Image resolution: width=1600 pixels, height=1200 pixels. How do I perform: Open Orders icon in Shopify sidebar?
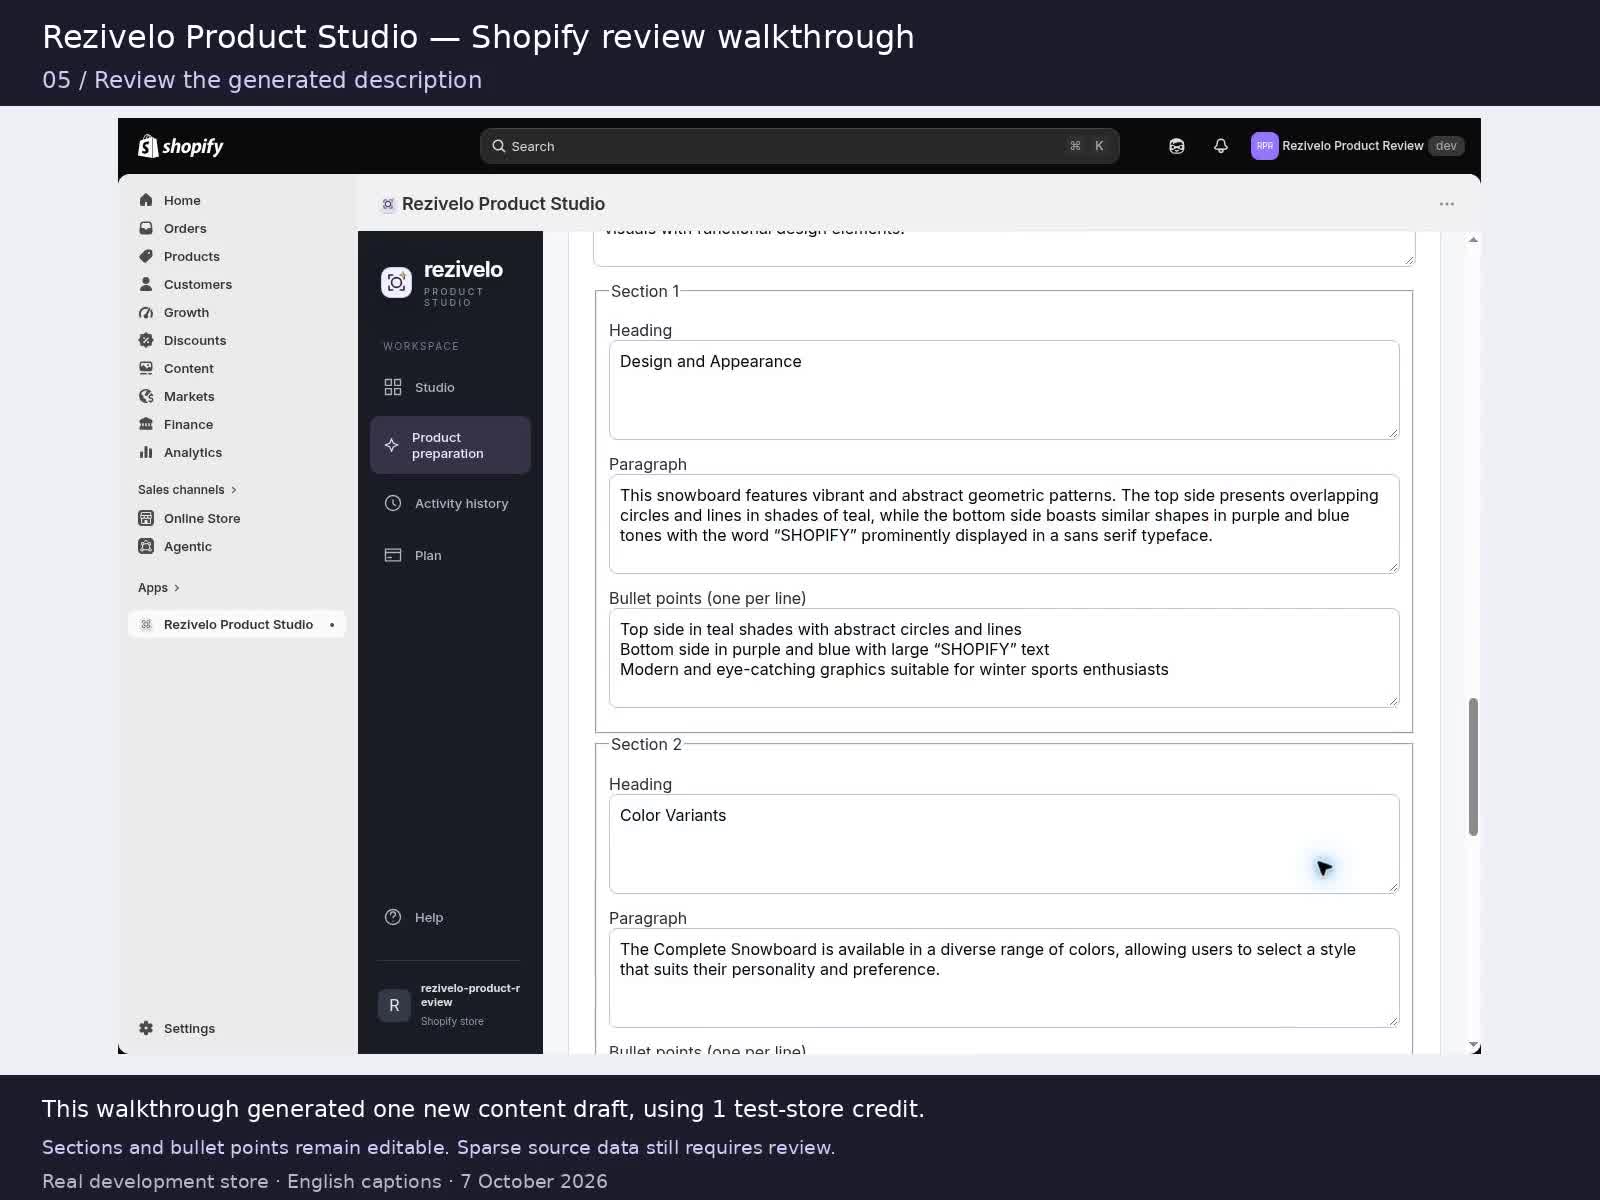(x=146, y=228)
